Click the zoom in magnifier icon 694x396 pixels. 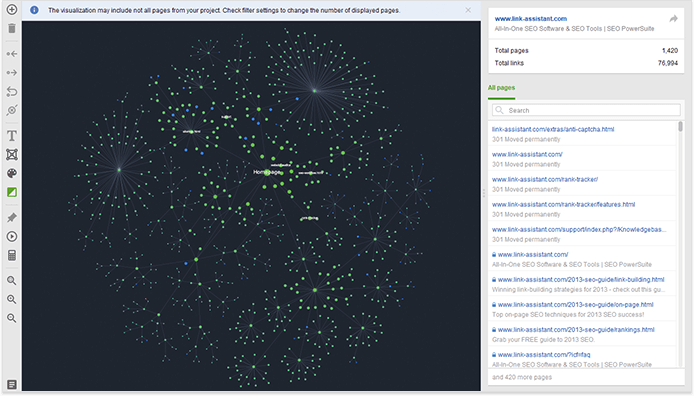pyautogui.click(x=12, y=300)
